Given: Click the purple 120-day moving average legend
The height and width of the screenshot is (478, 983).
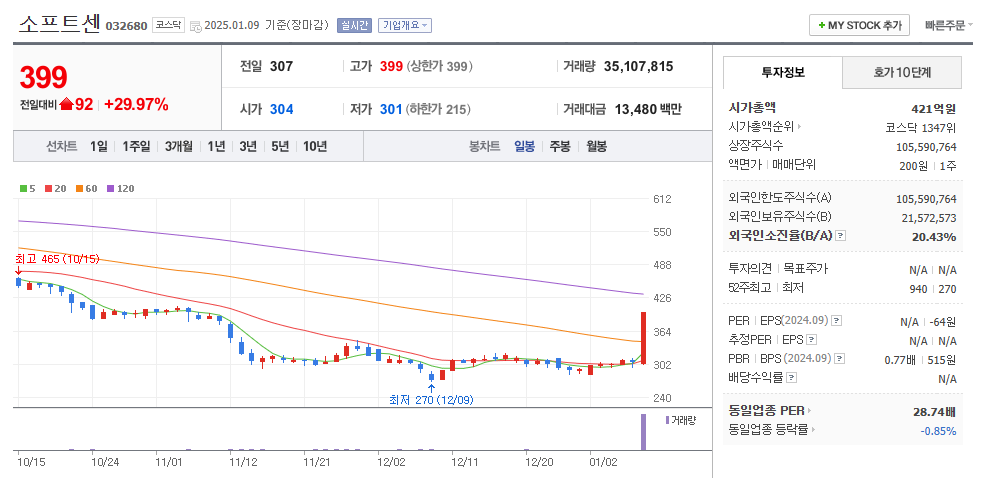Looking at the screenshot, I should (x=120, y=188).
